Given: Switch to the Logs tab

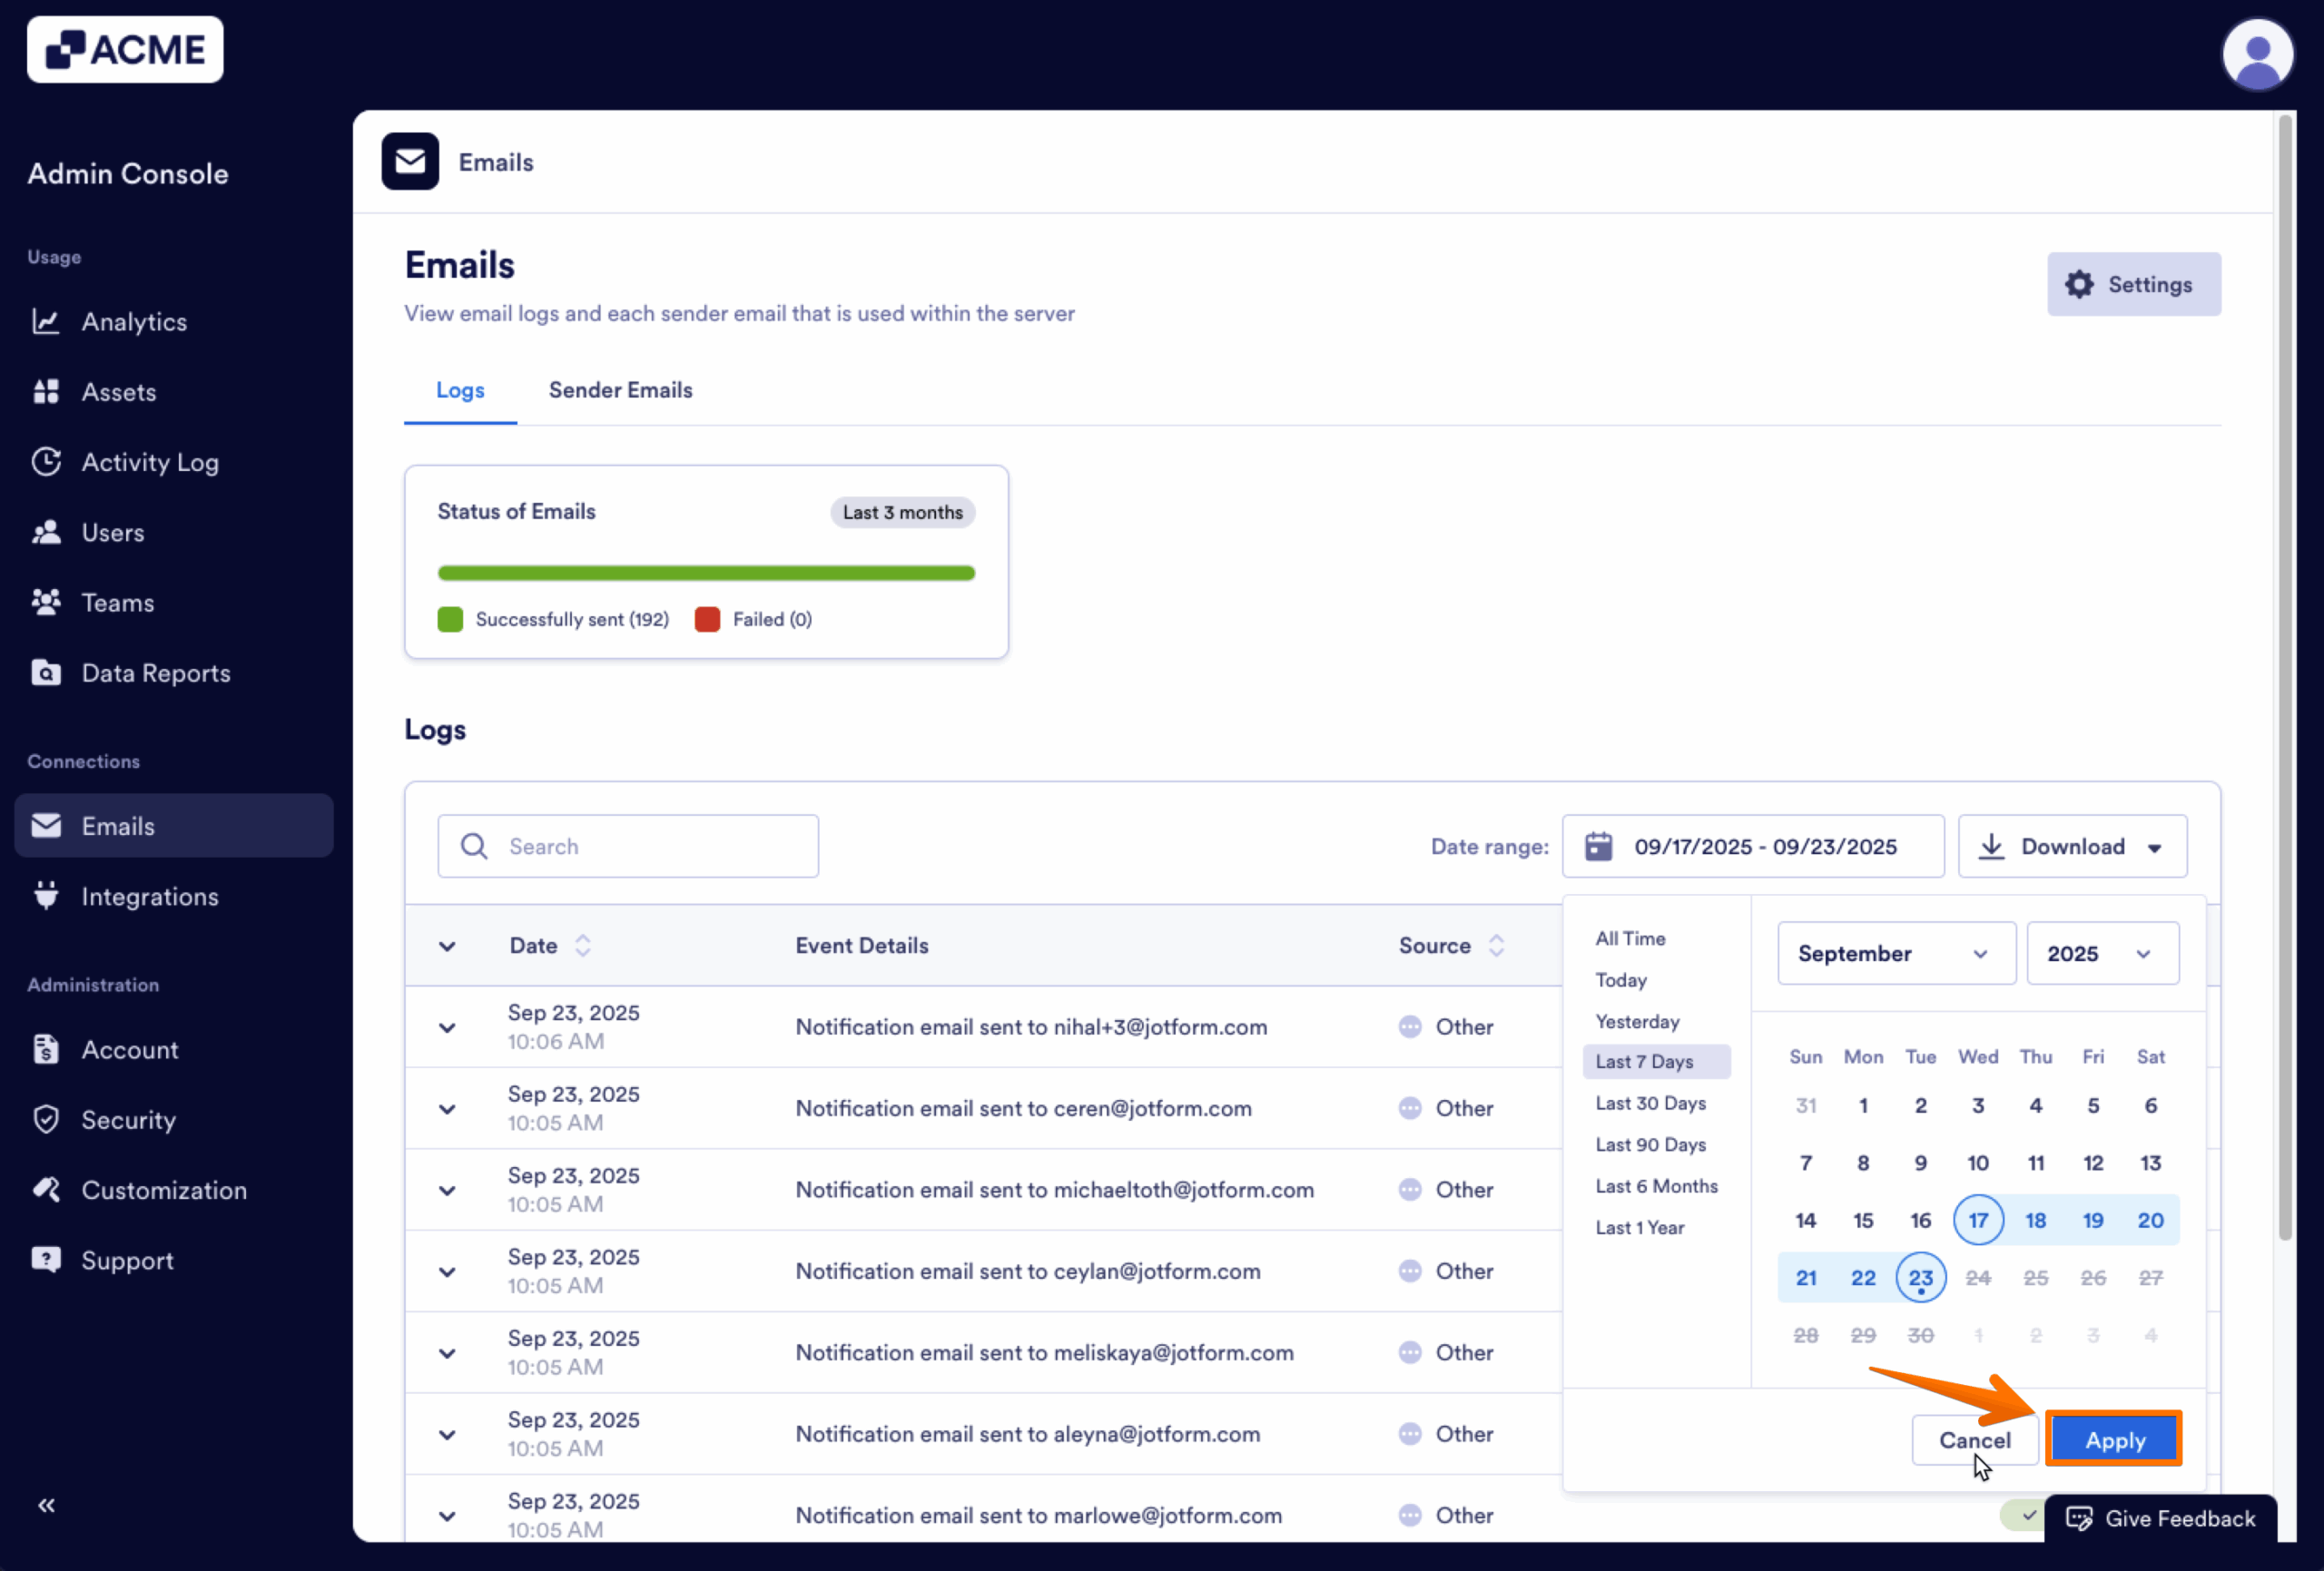Looking at the screenshot, I should [459, 390].
